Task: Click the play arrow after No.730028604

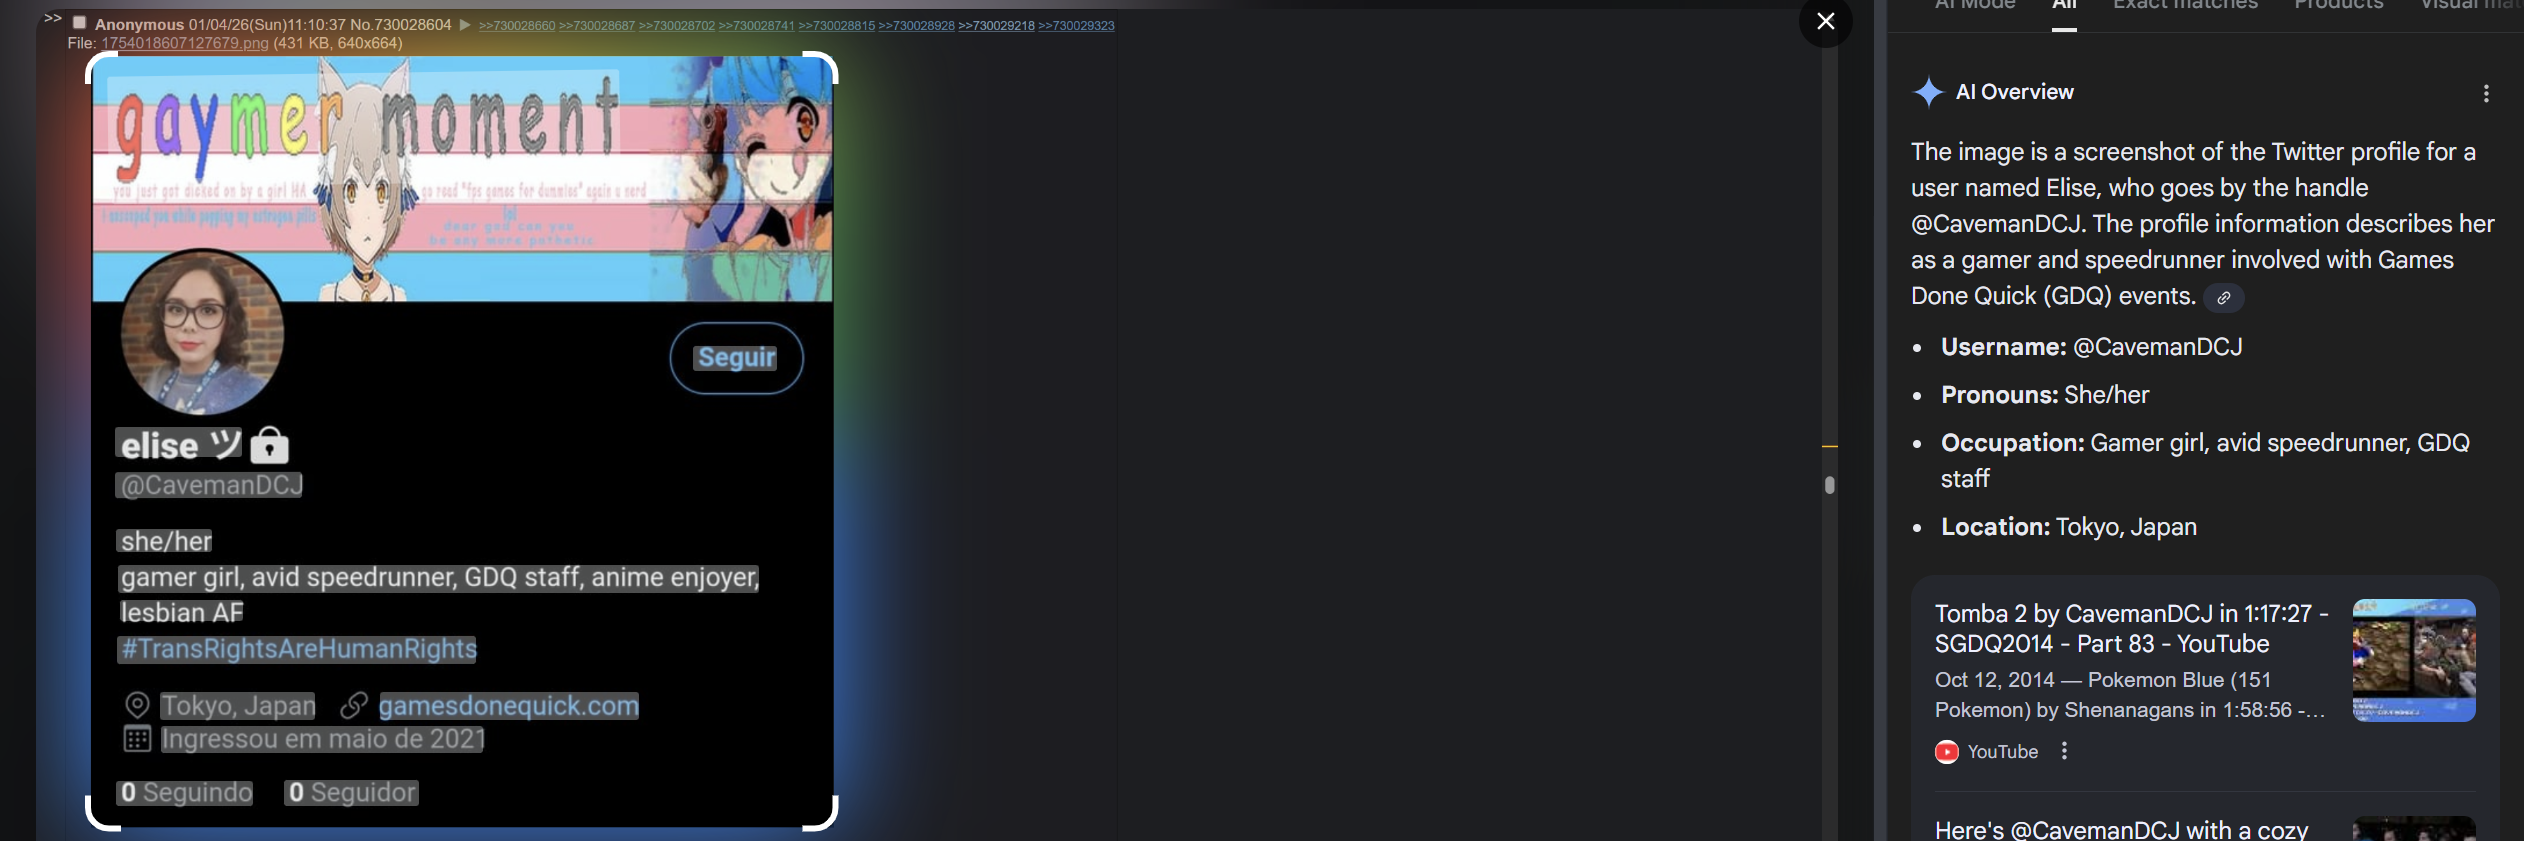Action: 465,25
